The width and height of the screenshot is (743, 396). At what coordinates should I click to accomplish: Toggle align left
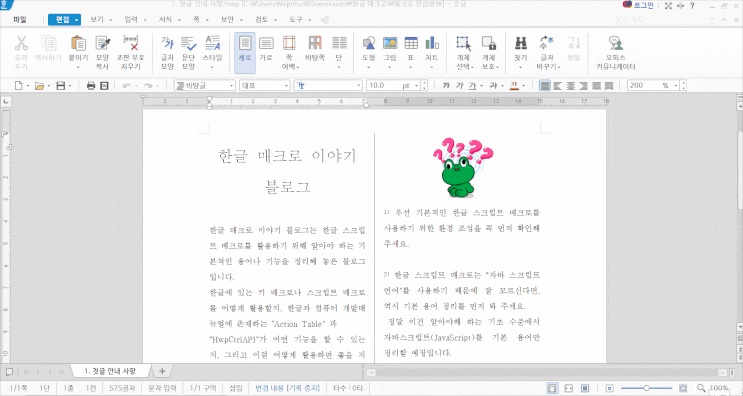[x=558, y=86]
